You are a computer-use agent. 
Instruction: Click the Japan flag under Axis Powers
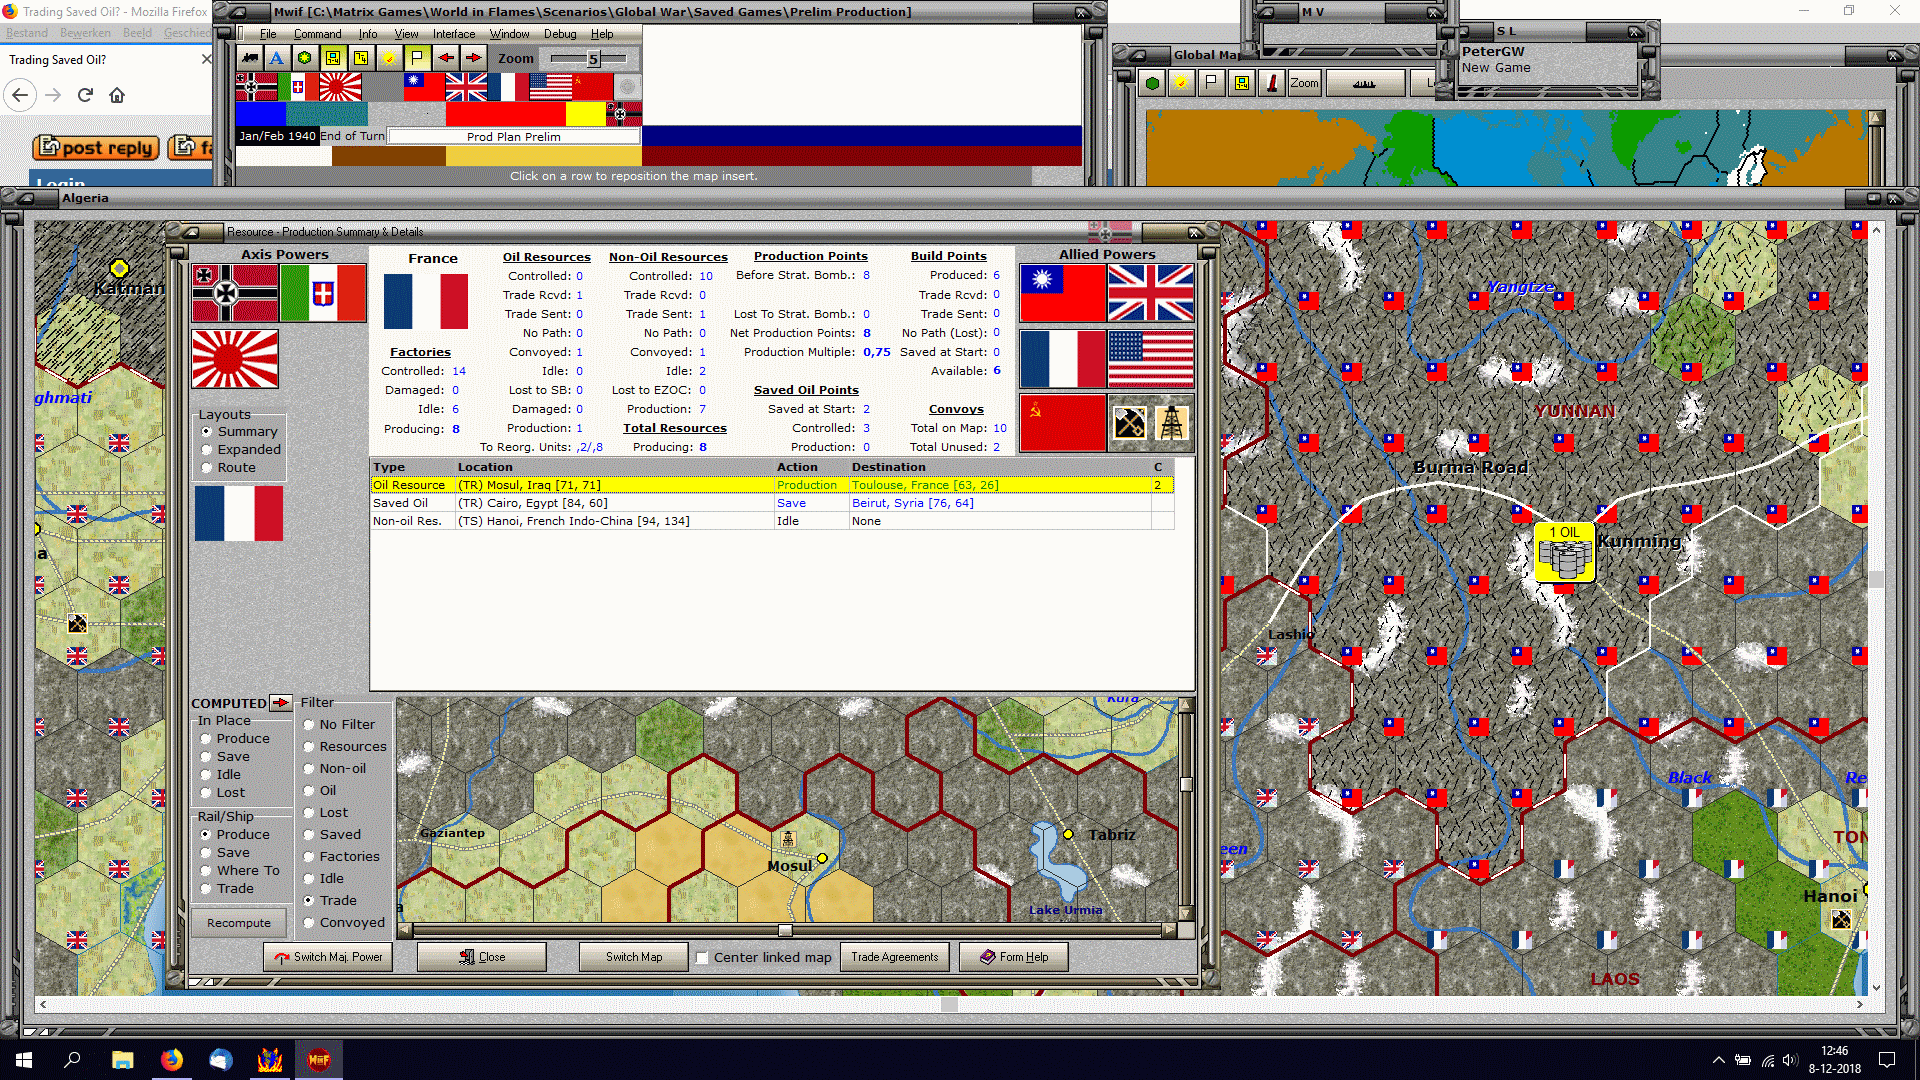235,359
